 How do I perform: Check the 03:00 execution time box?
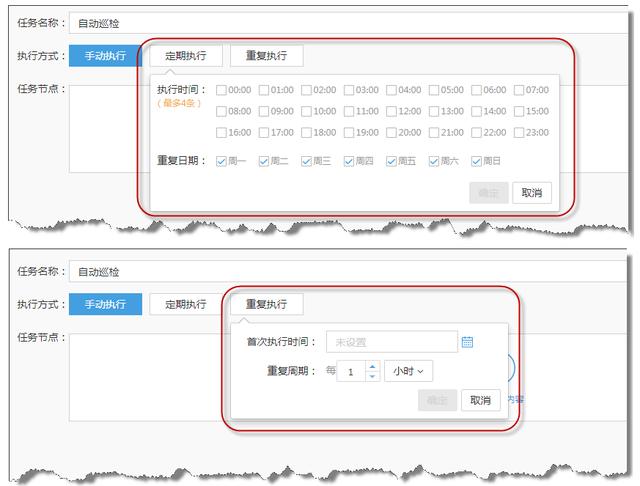[x=349, y=90]
